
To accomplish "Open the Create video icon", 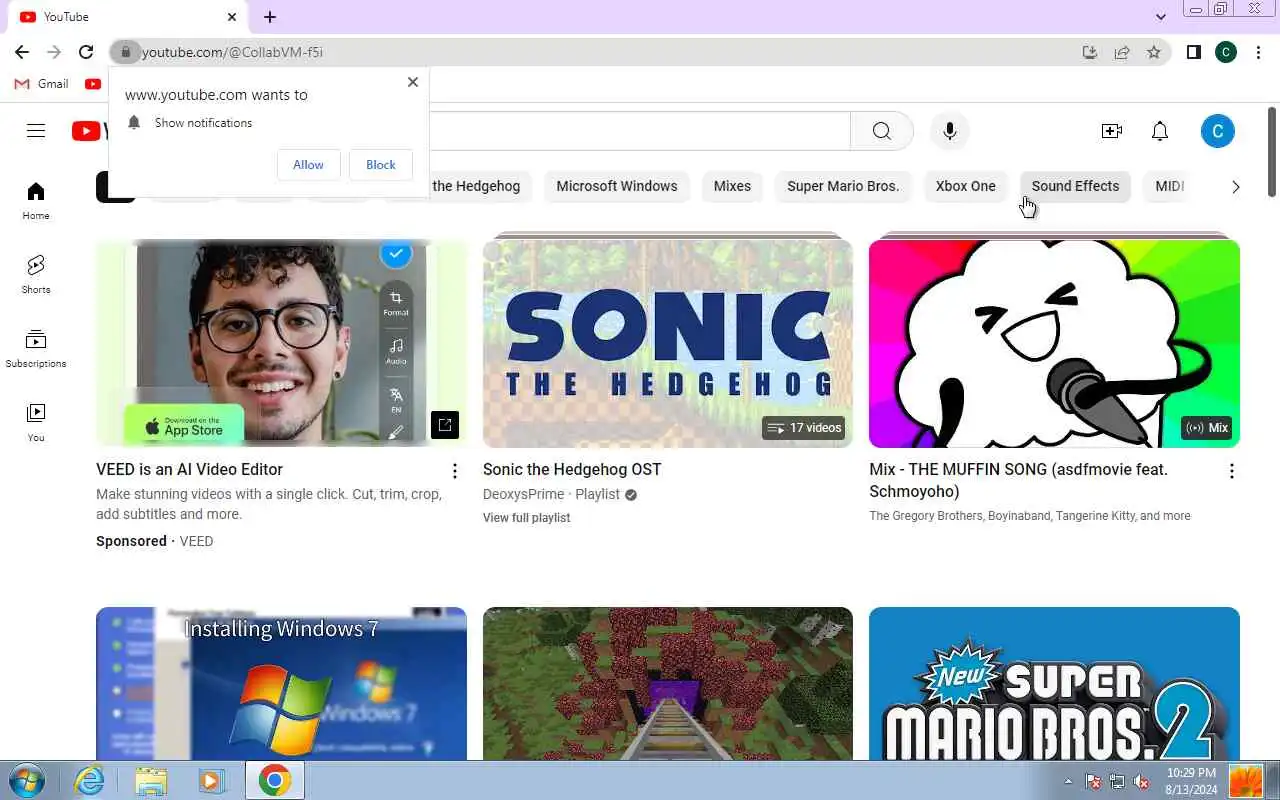I will click(1111, 131).
